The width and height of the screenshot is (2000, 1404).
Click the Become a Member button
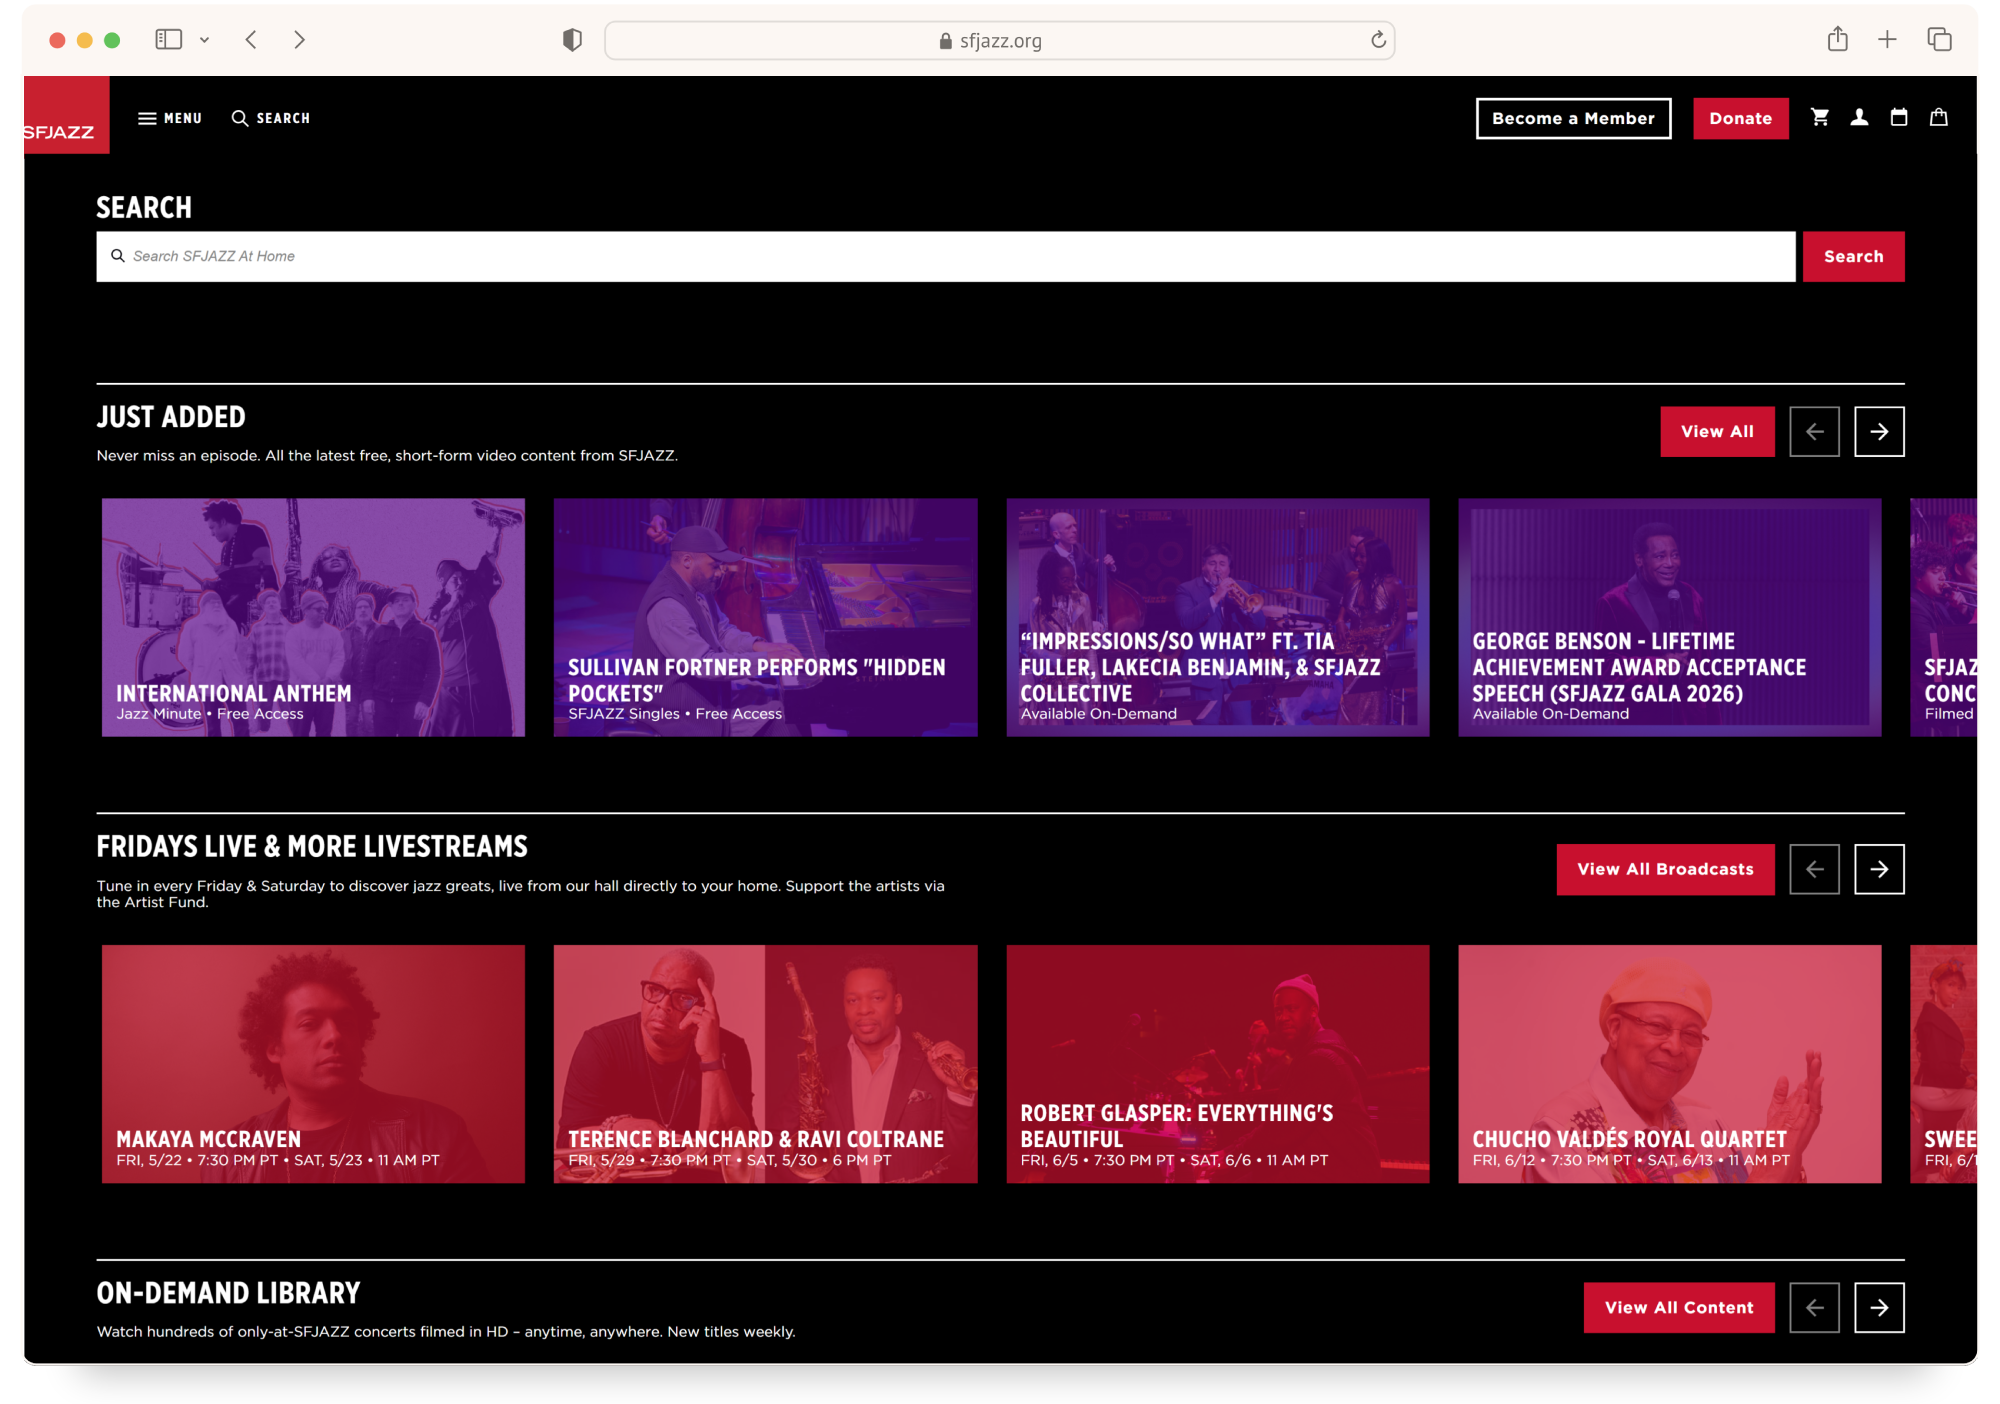(1573, 118)
